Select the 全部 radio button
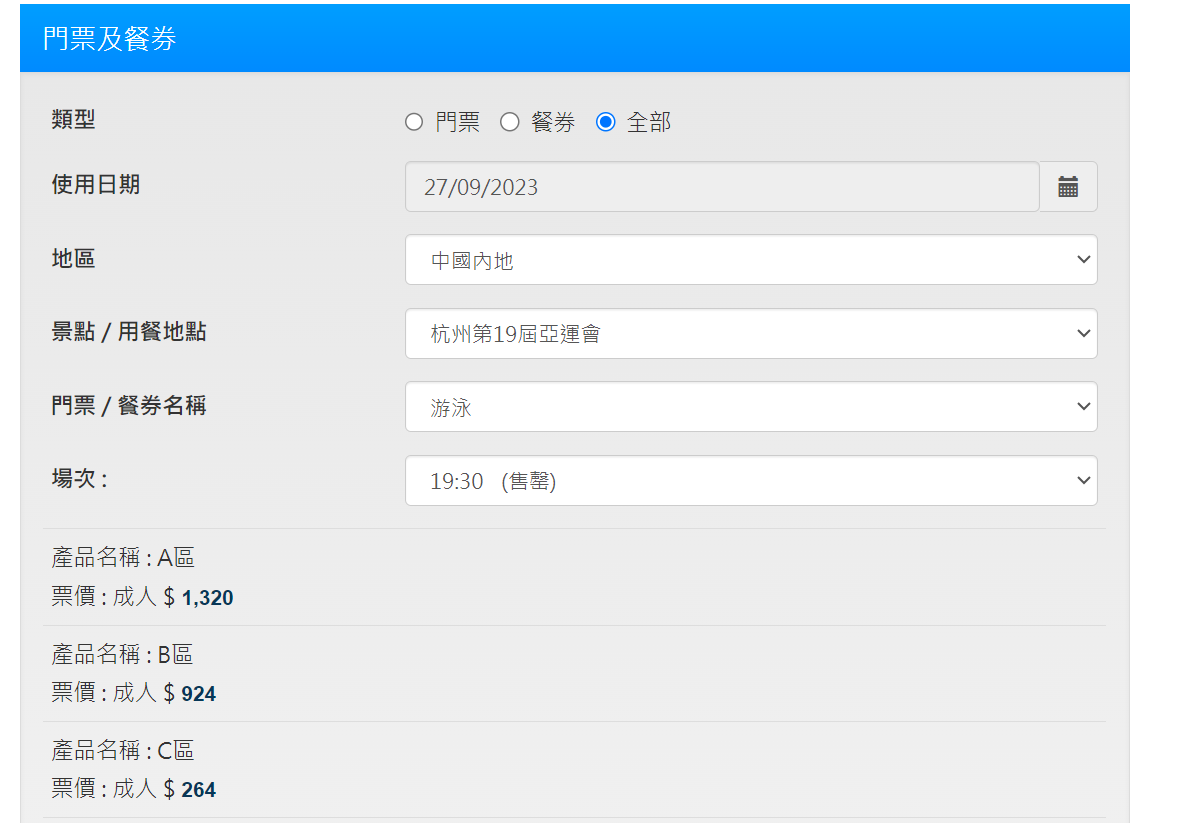Screen dimensions: 1198x823 point(605,122)
